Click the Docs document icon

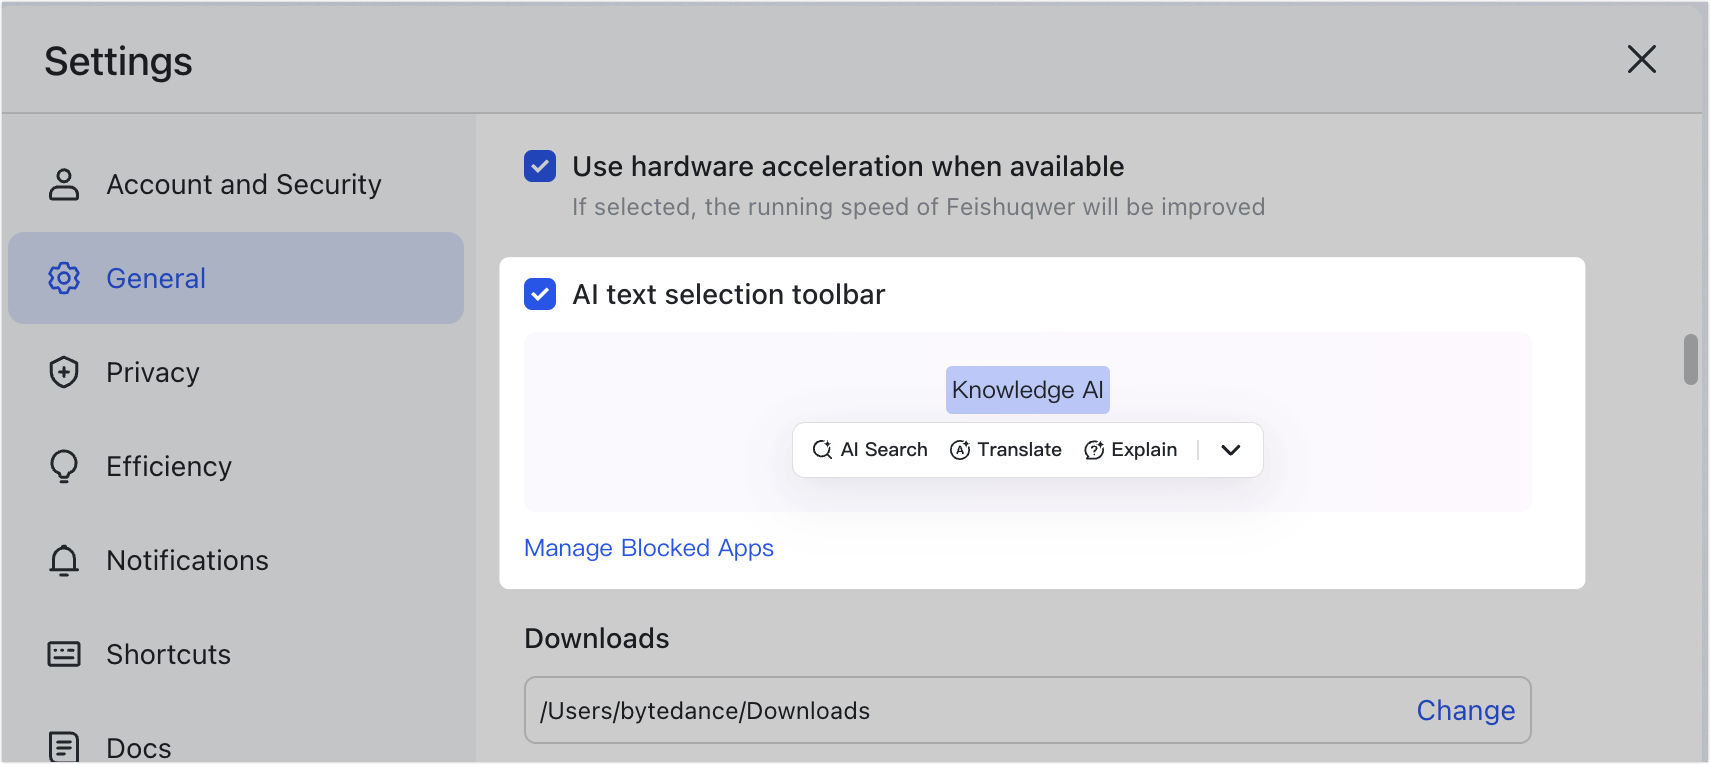click(64, 747)
